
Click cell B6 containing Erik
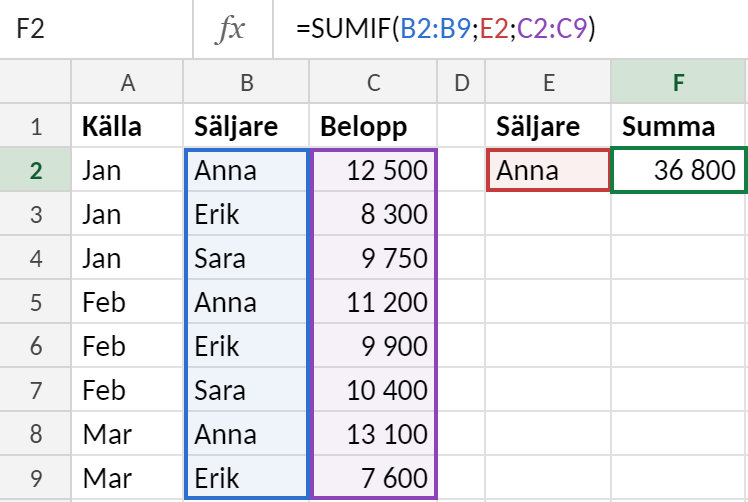[246, 345]
